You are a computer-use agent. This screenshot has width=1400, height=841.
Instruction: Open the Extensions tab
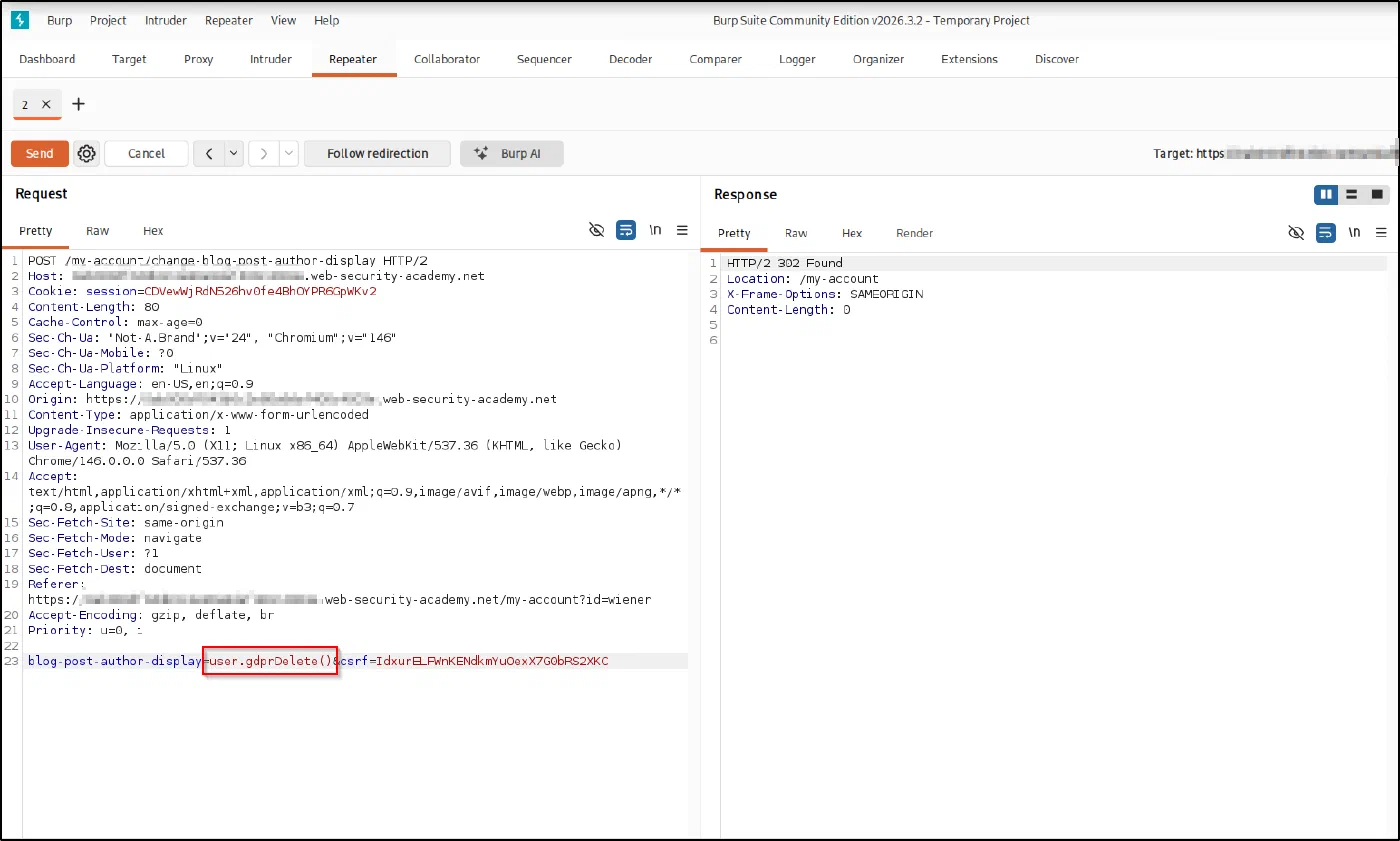[969, 59]
